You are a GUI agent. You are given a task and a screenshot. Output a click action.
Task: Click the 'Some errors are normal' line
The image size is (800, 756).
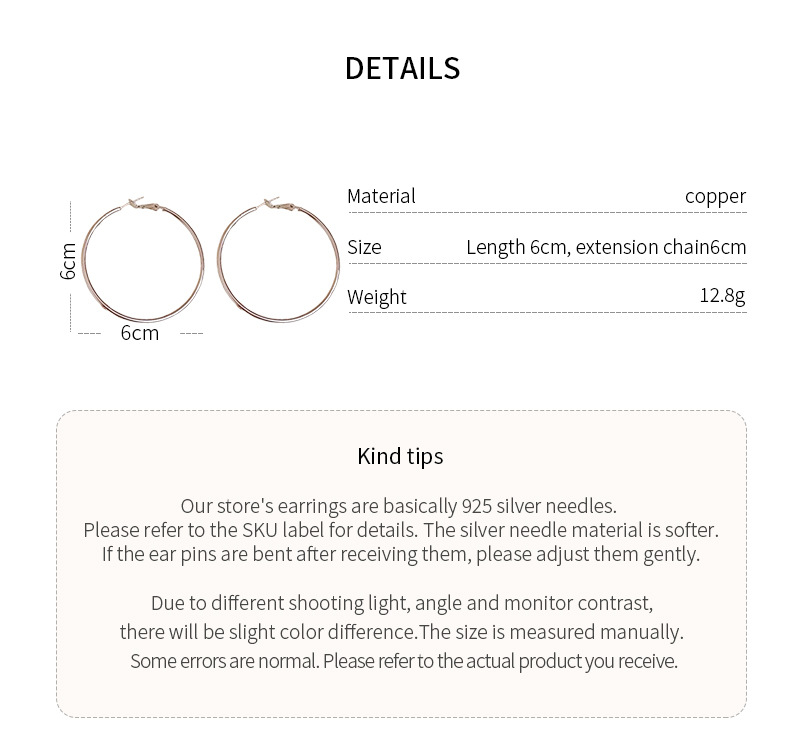tap(403, 661)
